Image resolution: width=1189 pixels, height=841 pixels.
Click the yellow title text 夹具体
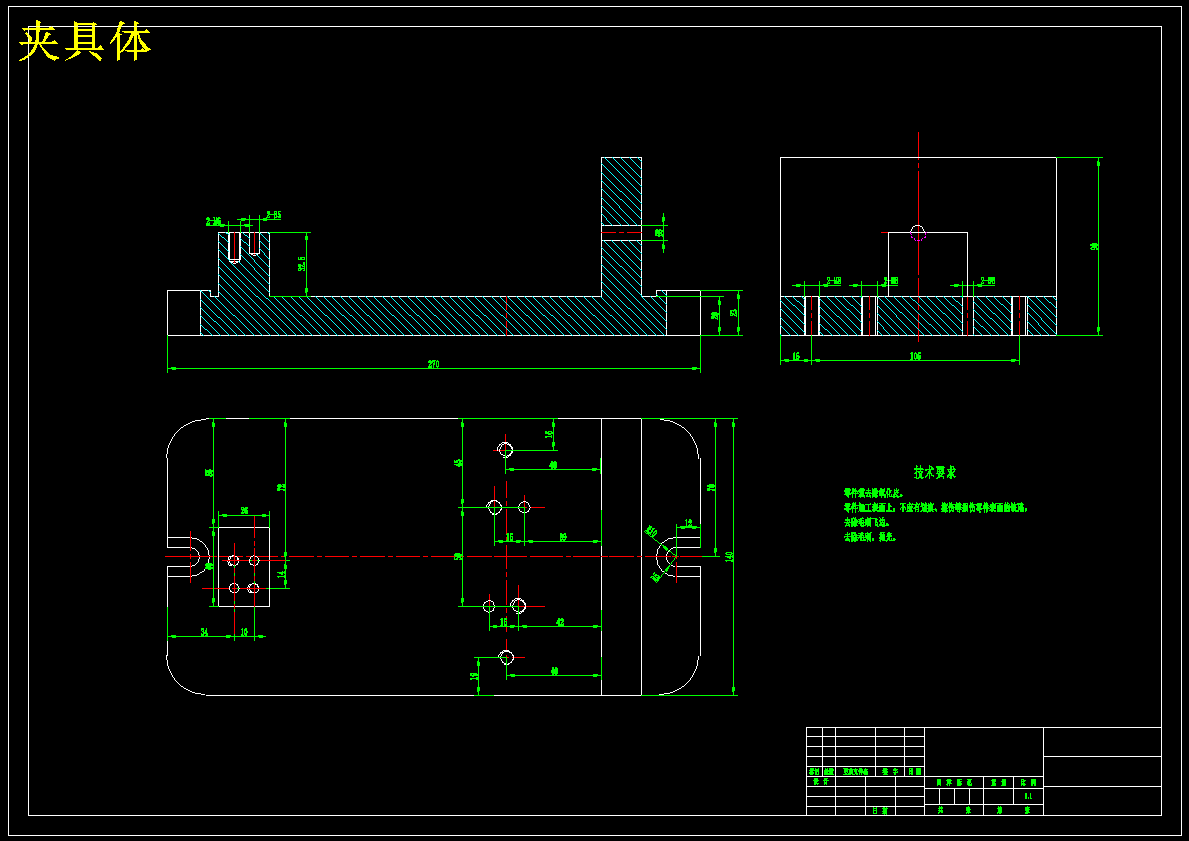click(x=85, y=42)
